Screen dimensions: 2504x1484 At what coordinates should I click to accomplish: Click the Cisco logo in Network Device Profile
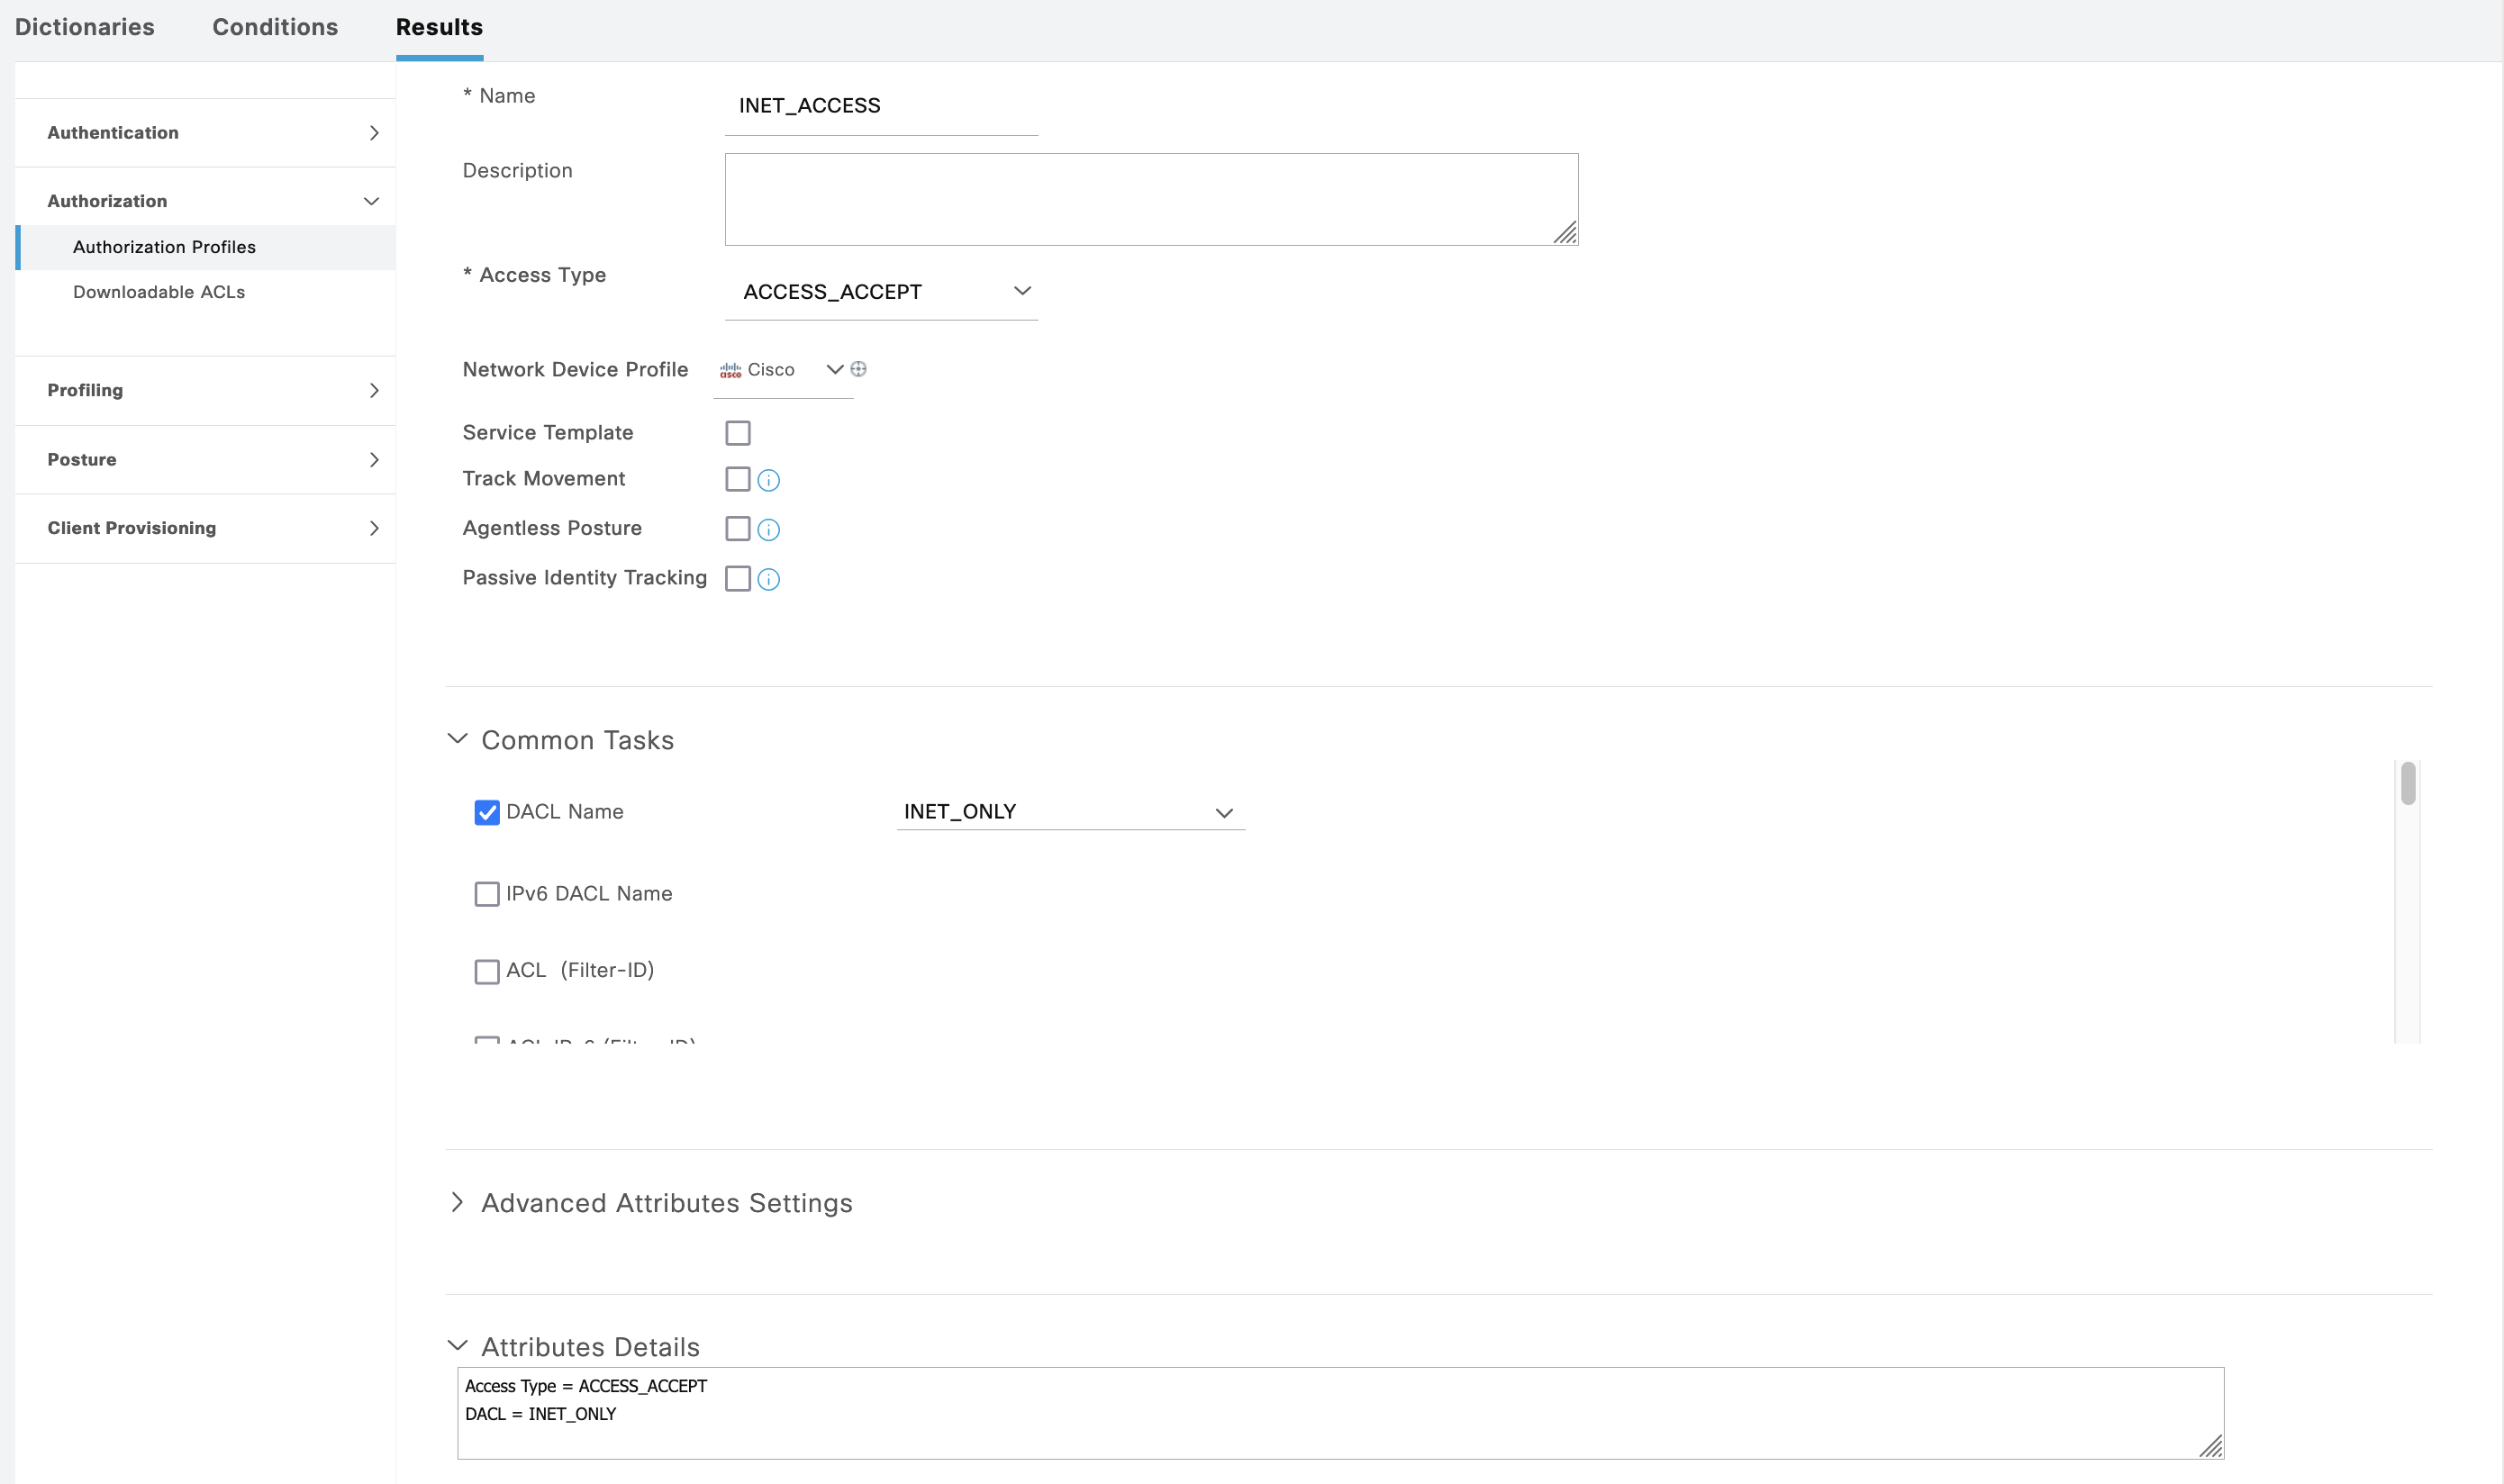pos(730,370)
